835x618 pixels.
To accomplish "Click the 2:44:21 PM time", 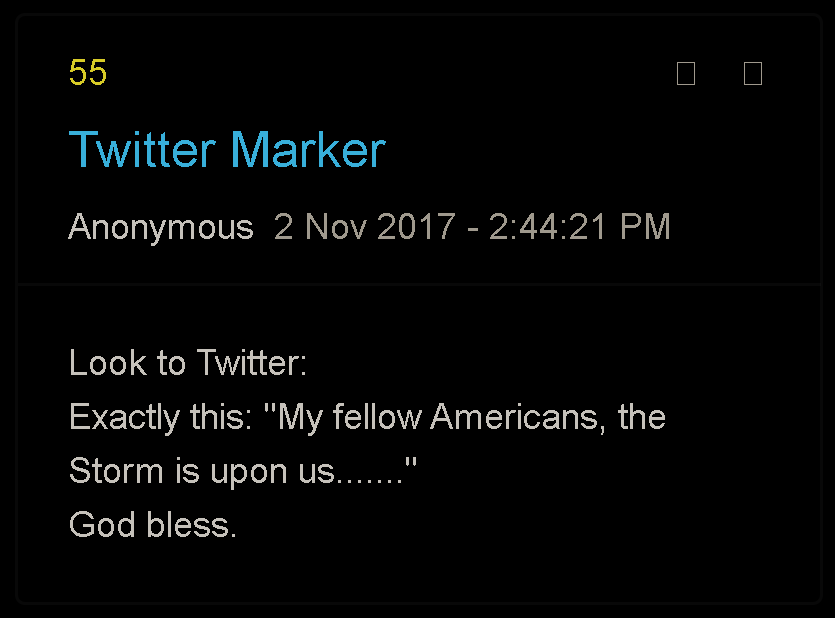I will pos(579,227).
